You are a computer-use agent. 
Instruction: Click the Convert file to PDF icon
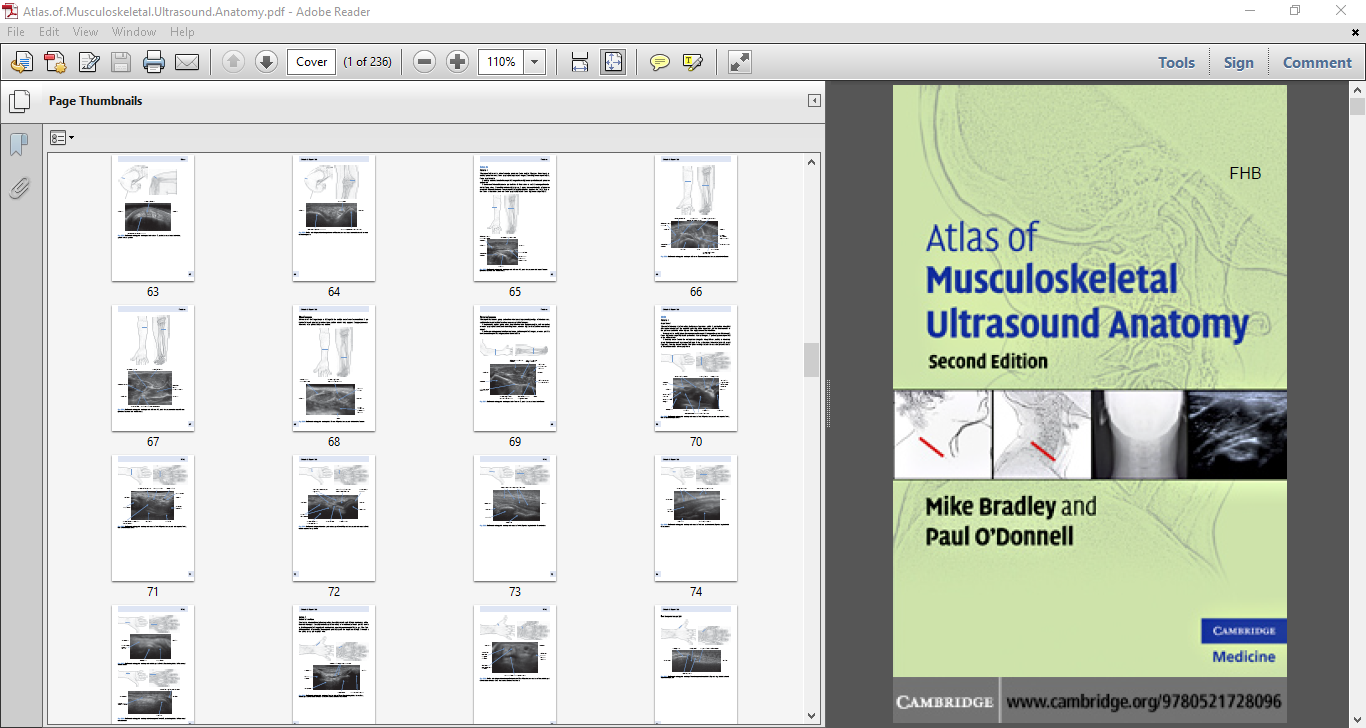tap(55, 62)
